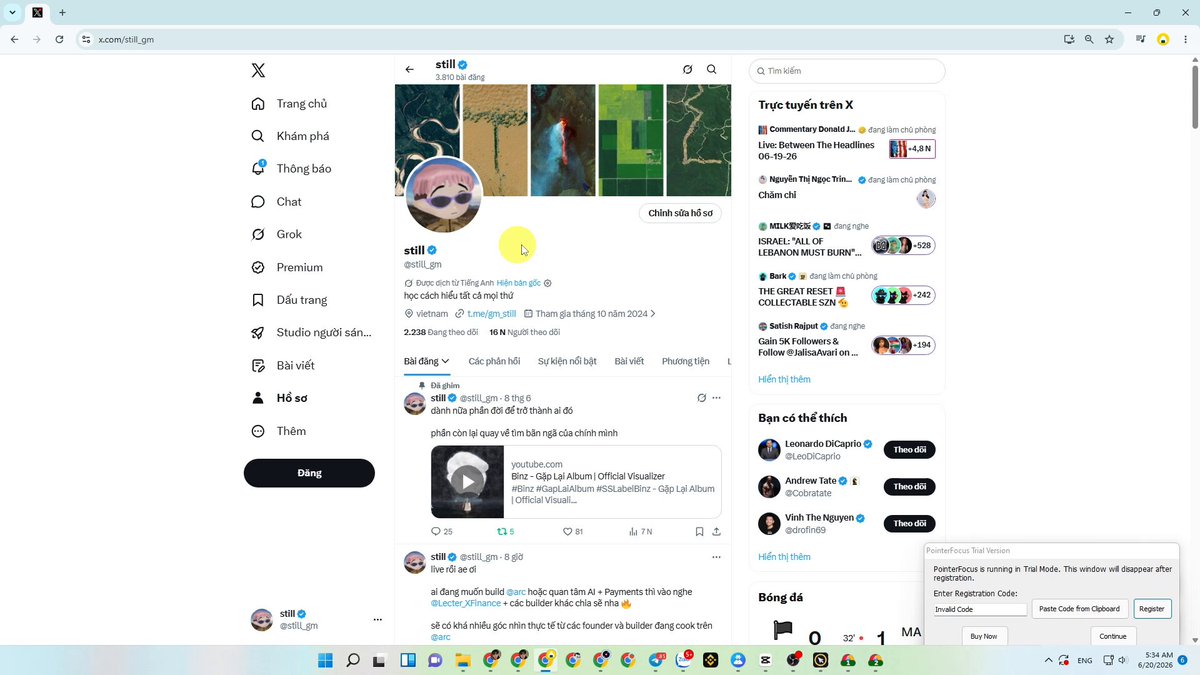Reply to pinned post with 25 replies
1200x675 pixels.
coord(441,532)
